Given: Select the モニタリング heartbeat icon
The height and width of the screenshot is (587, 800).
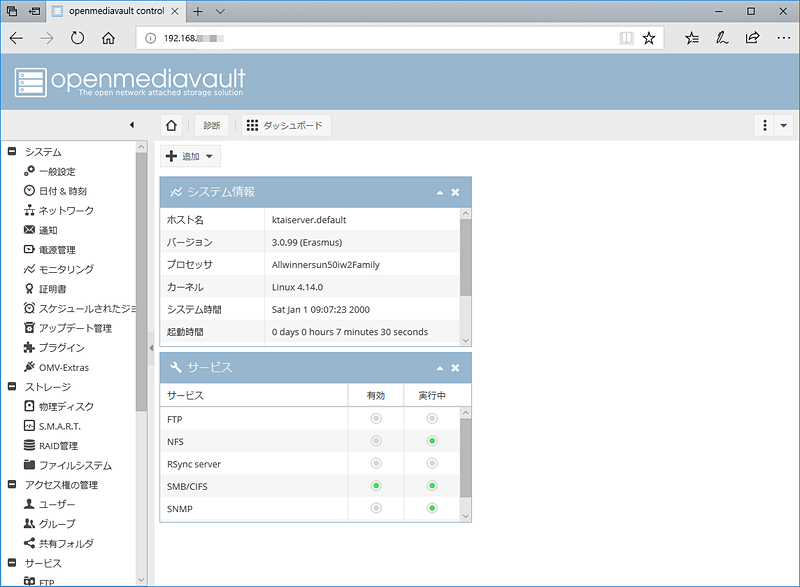Looking at the screenshot, I should (30, 269).
